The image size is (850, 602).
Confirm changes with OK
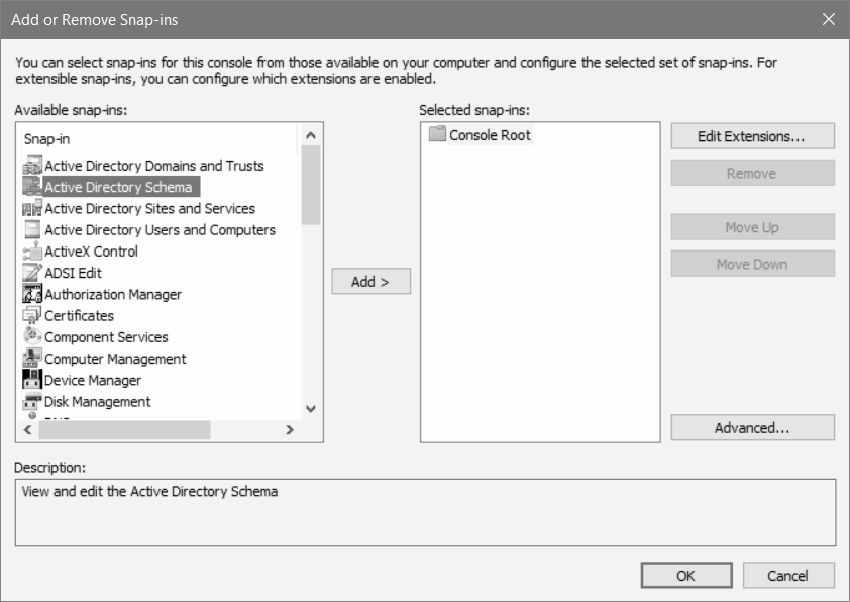[686, 575]
